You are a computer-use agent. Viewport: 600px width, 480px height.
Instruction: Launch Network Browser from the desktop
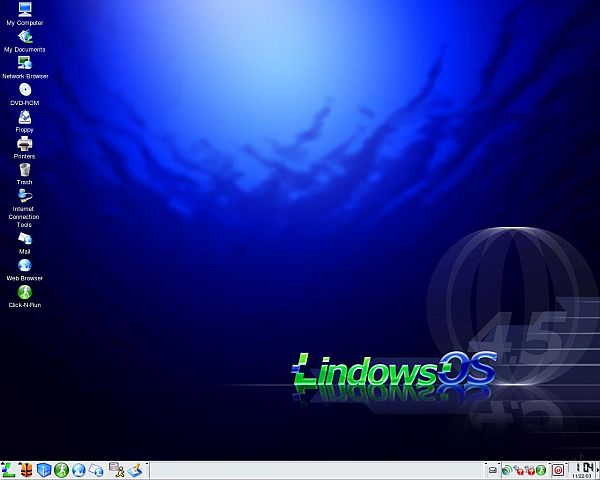point(24,63)
